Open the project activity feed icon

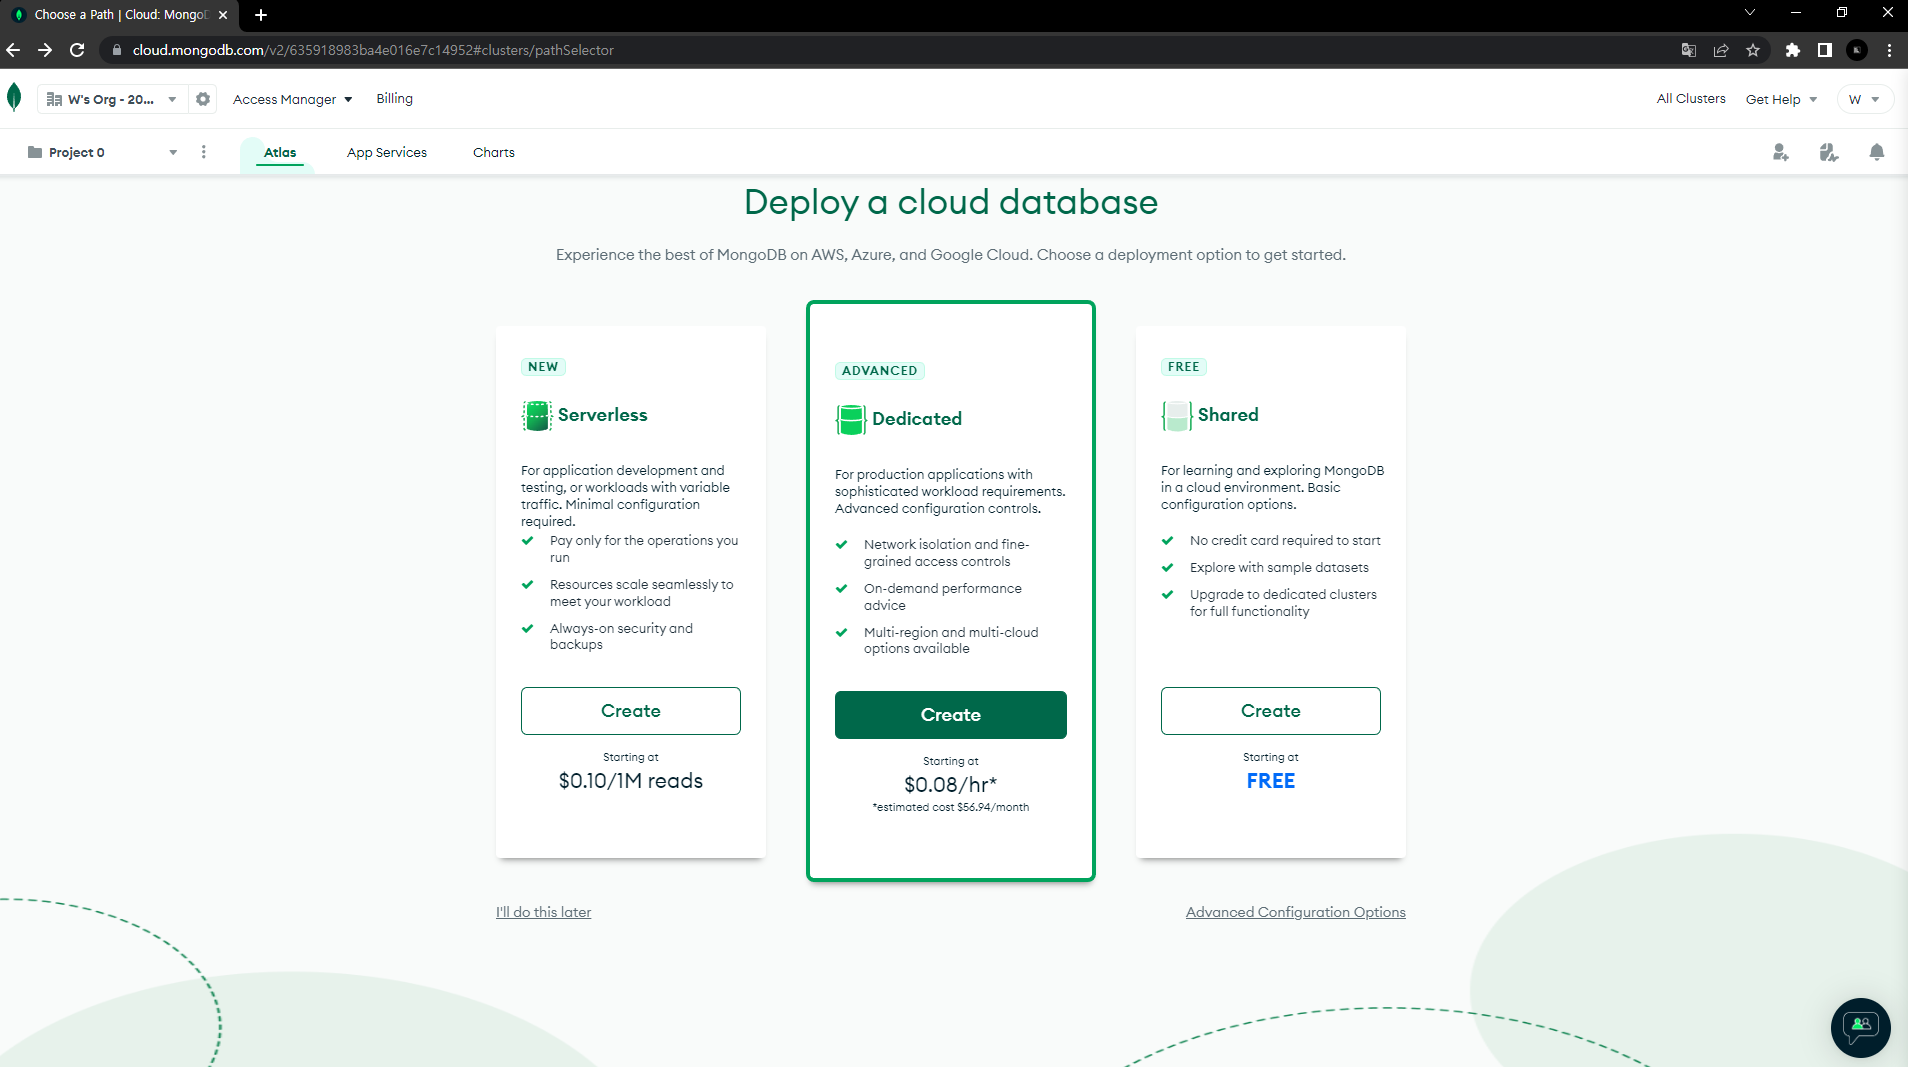pyautogui.click(x=1829, y=152)
